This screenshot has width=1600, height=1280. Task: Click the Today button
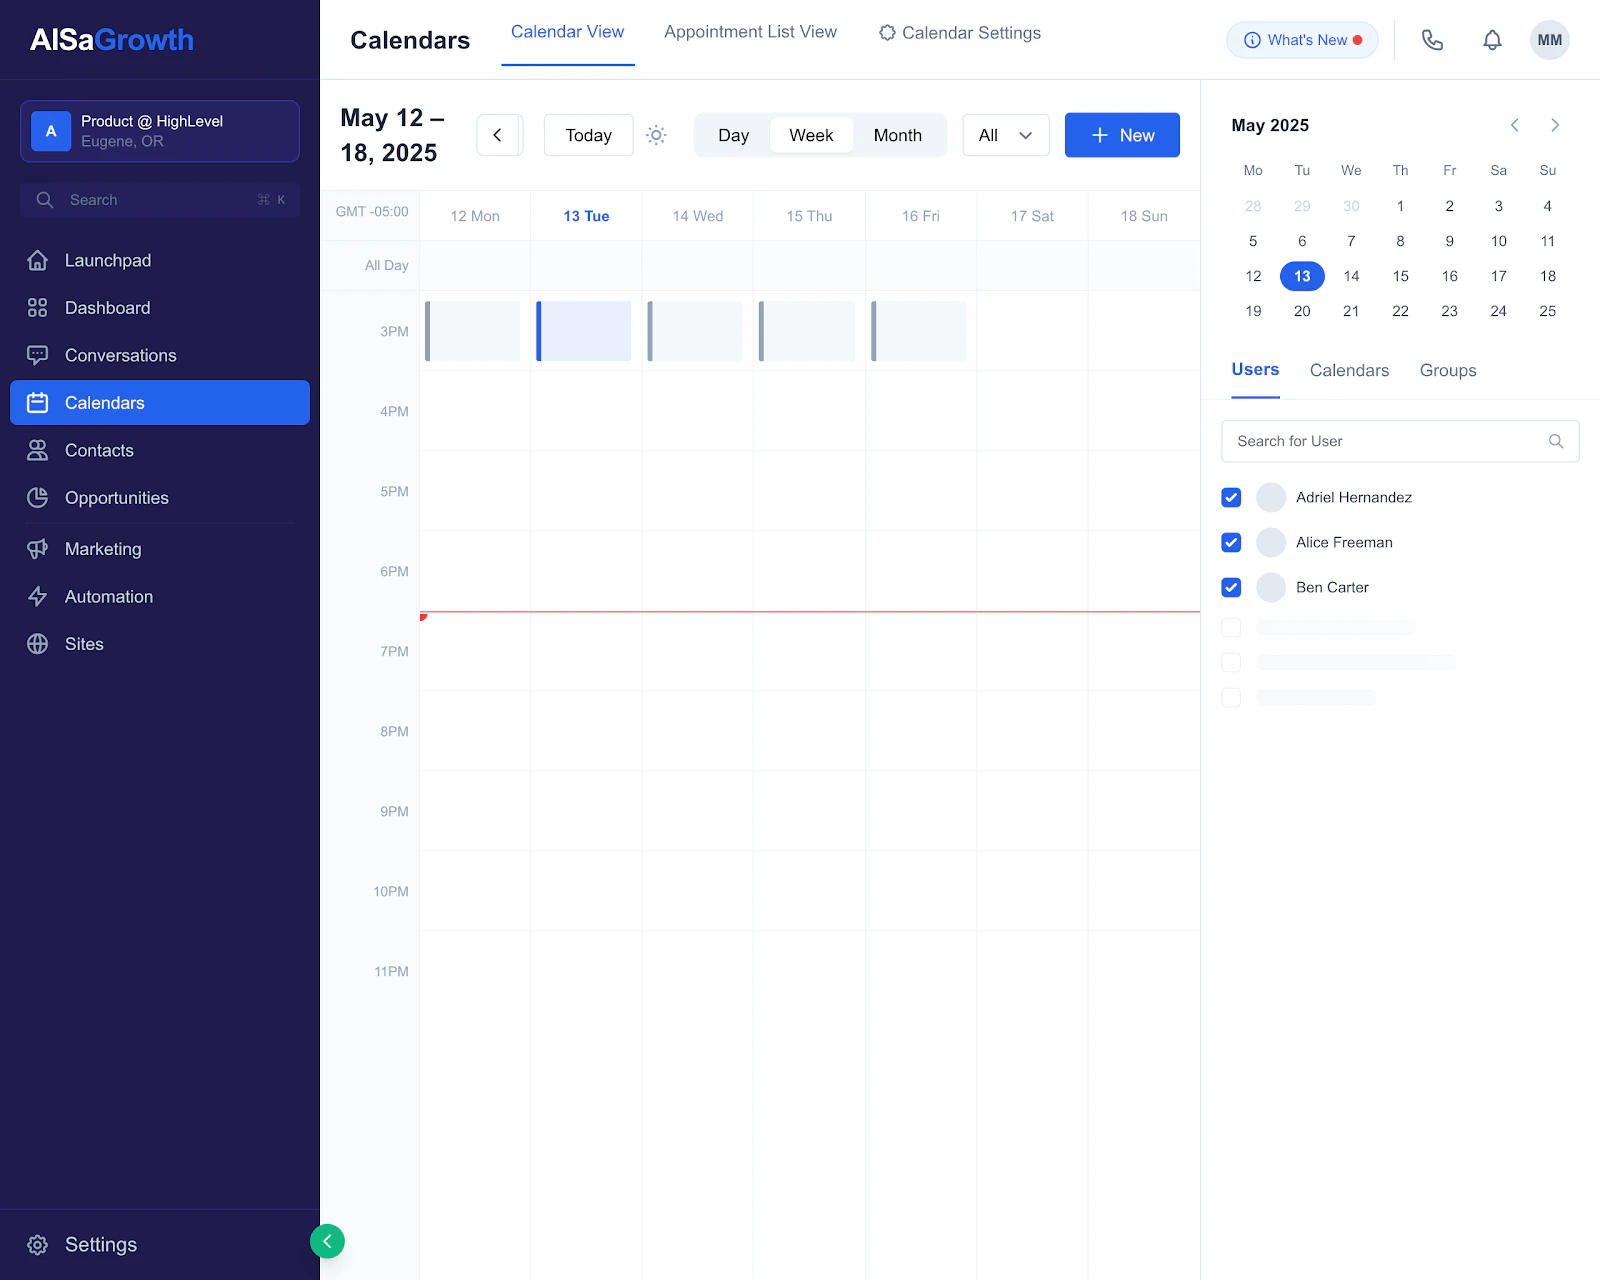(588, 135)
